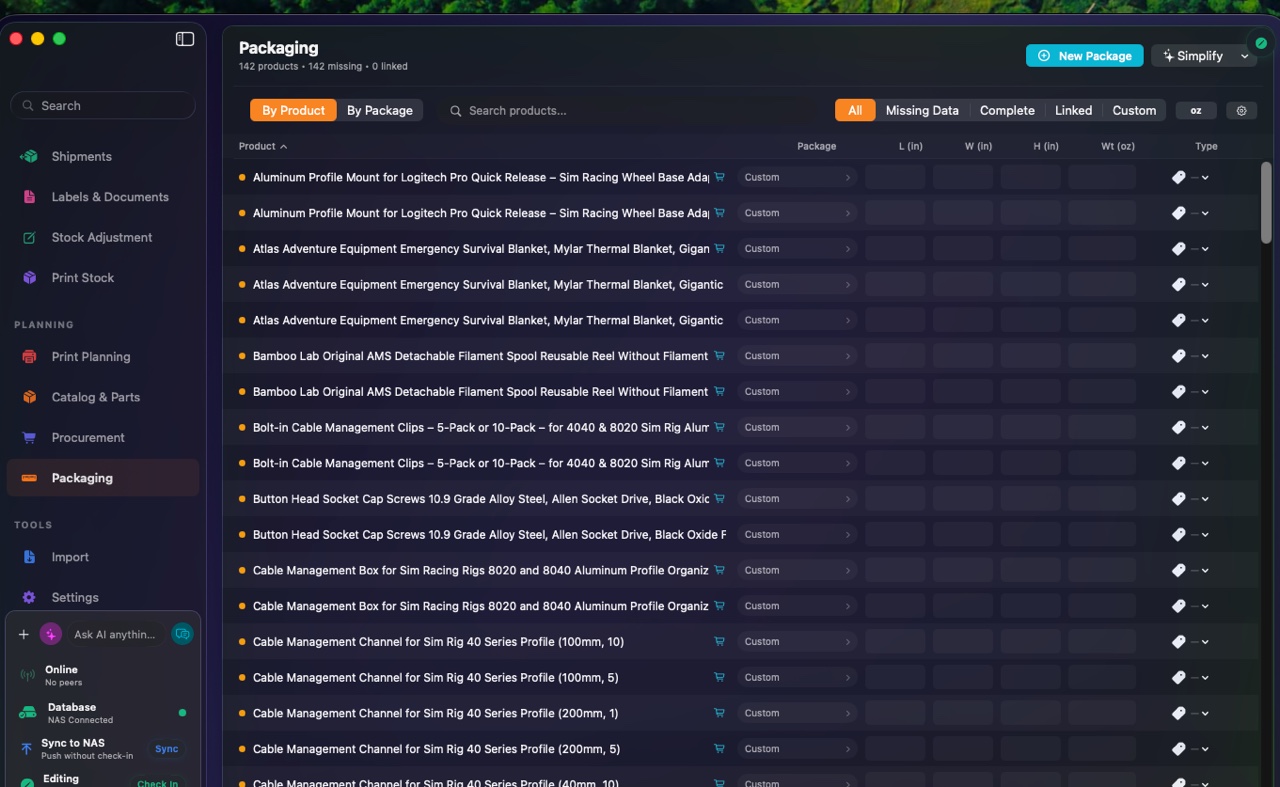Select the Cable Management Channel (200mm, 5) product name
The width and height of the screenshot is (1280, 787).
point(436,749)
